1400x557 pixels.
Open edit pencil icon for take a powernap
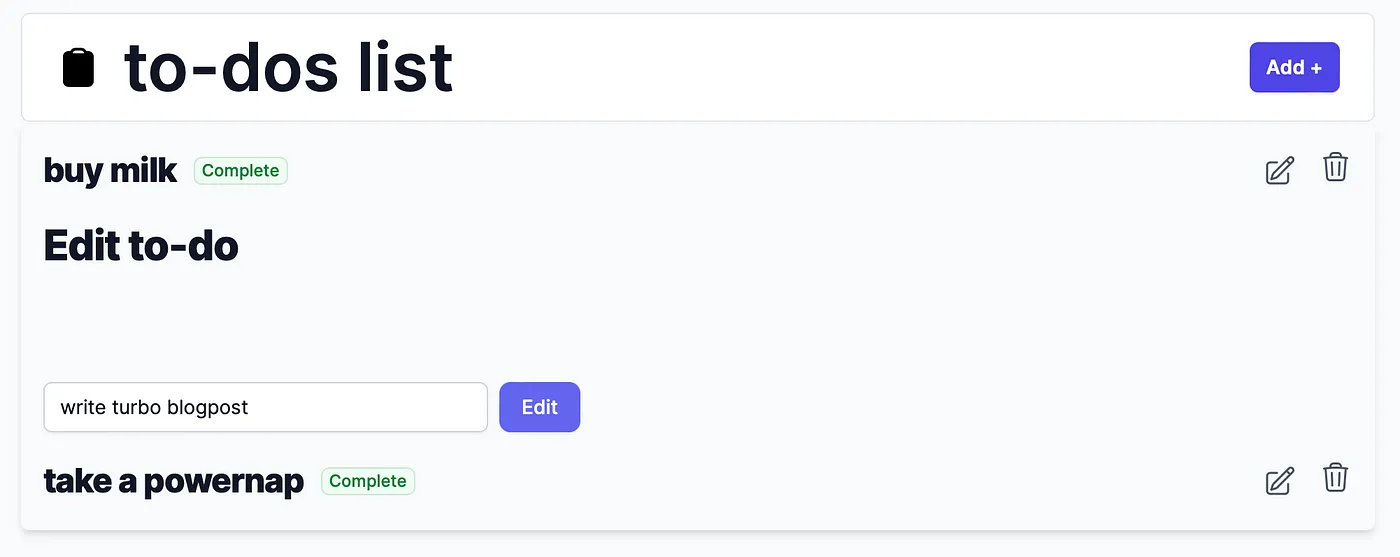[x=1279, y=480]
